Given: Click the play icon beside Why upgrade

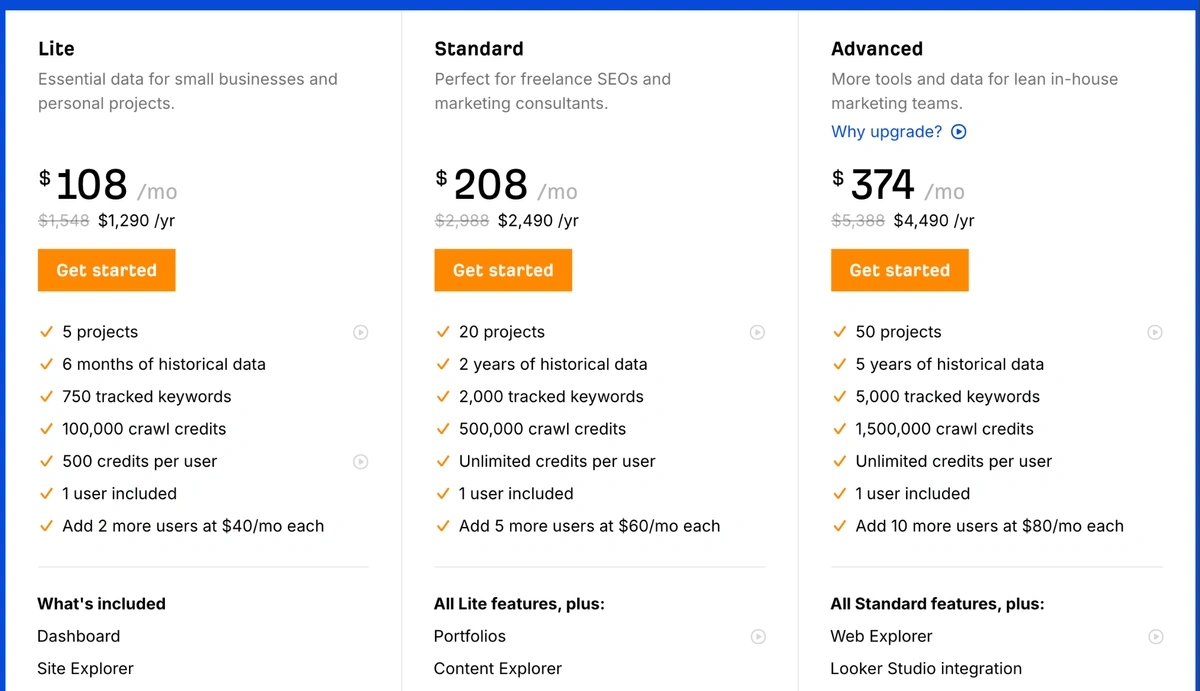Looking at the screenshot, I should pos(959,132).
